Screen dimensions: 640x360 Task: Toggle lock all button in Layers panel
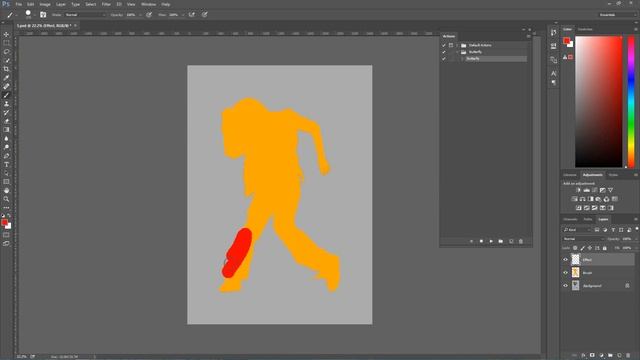click(604, 248)
